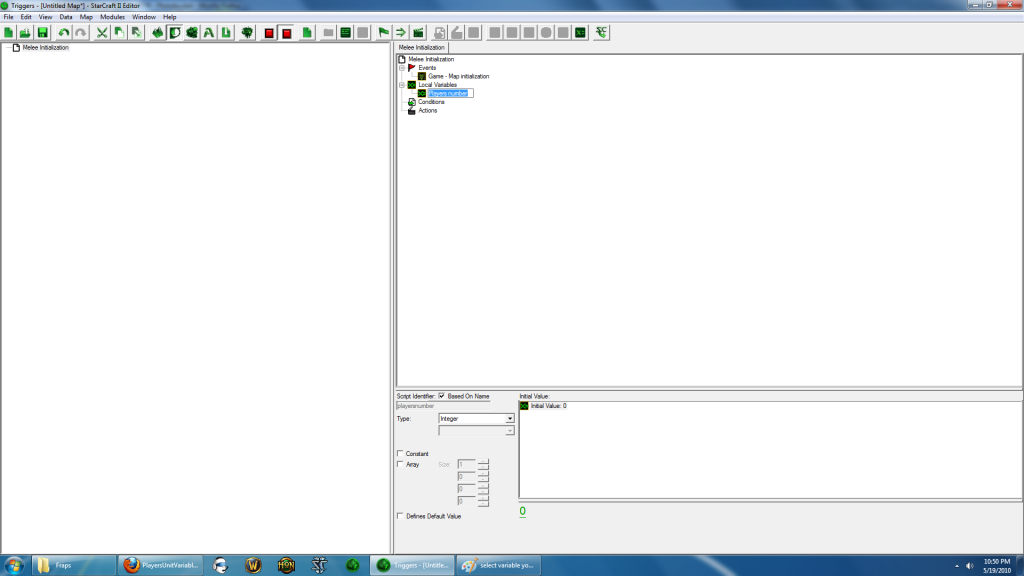This screenshot has height=576, width=1024.
Task: Open the Import module icon
Action: pyautogui.click(x=226, y=33)
